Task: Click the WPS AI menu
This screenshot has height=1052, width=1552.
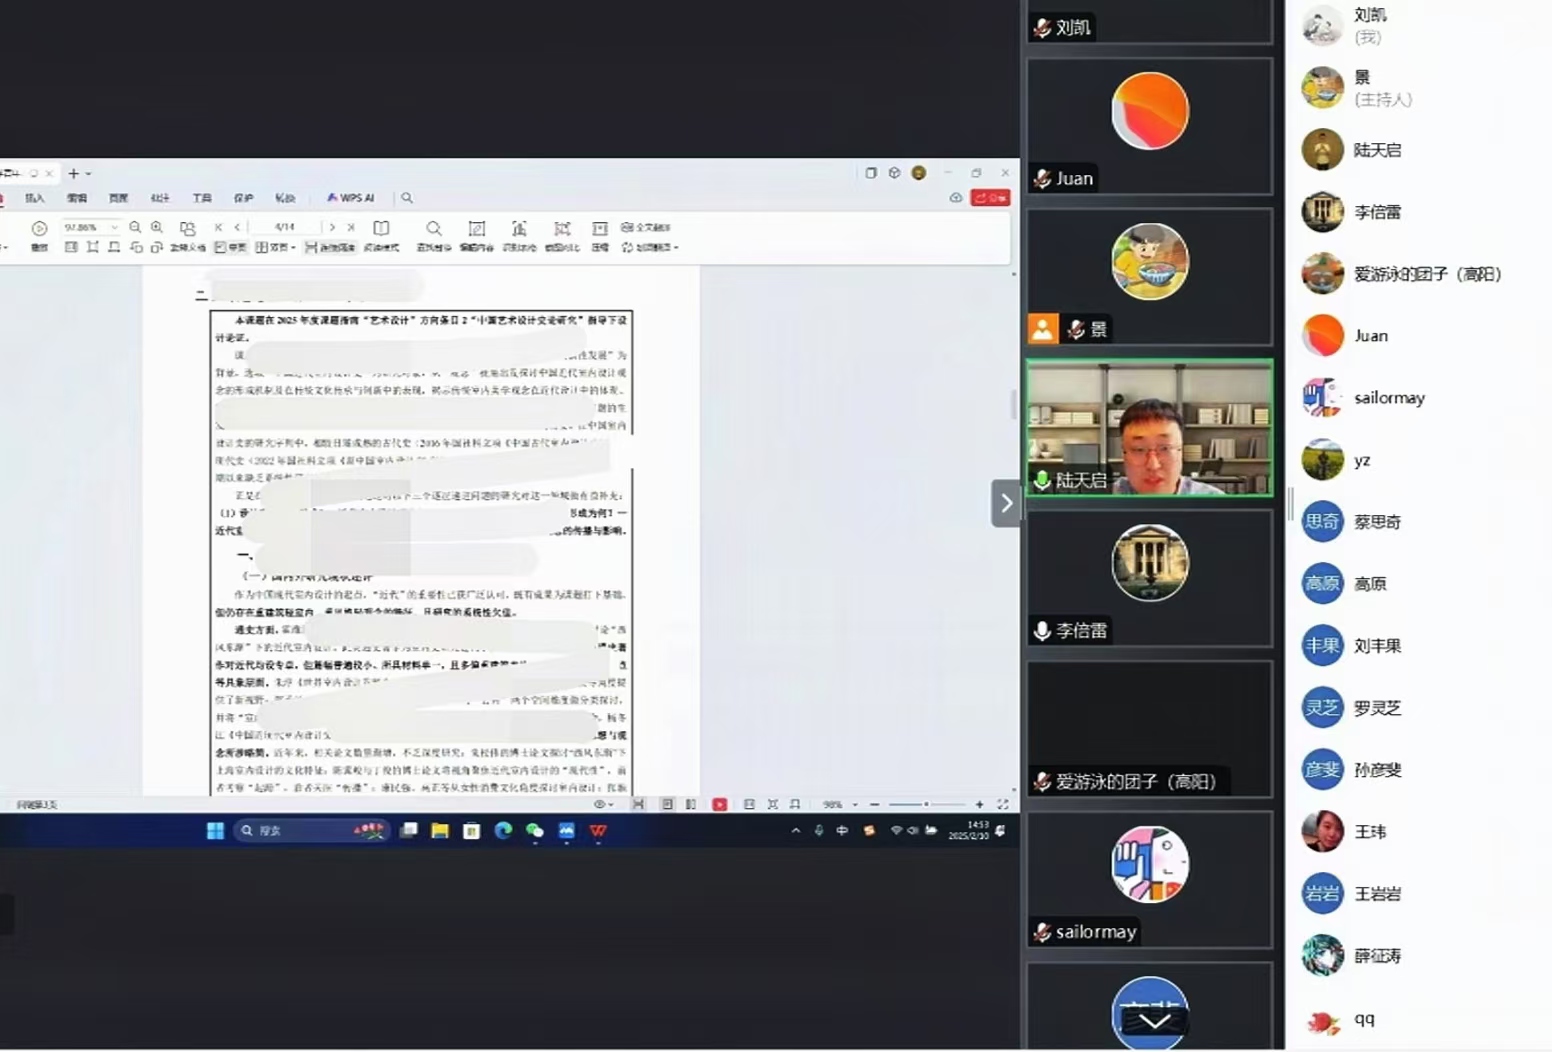Action: click(x=350, y=198)
